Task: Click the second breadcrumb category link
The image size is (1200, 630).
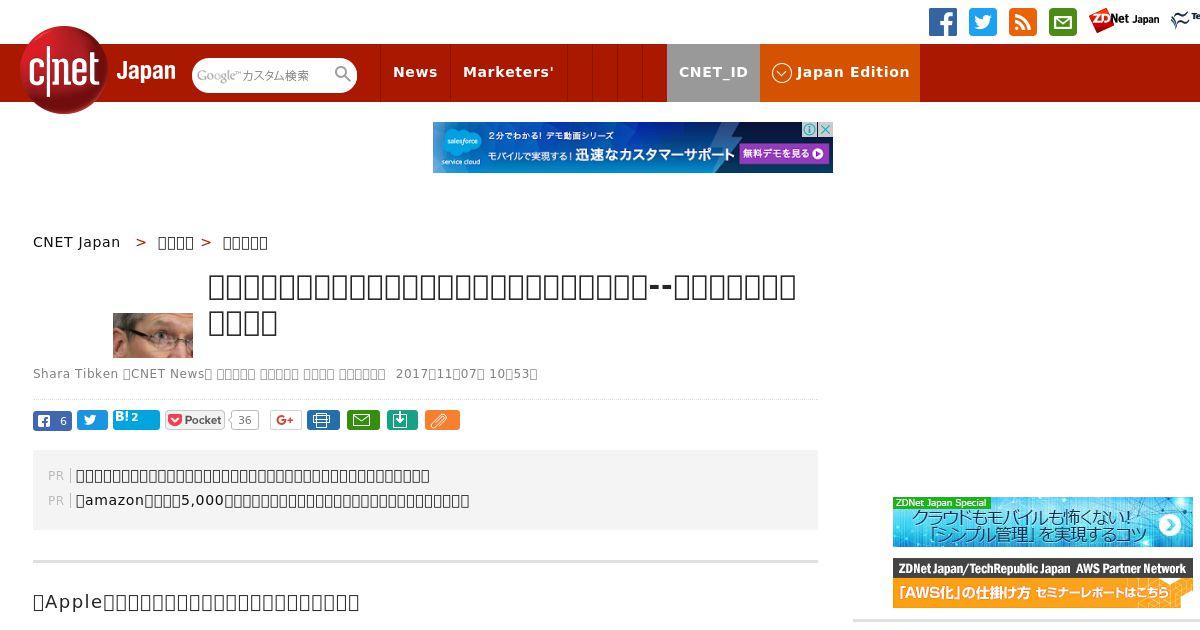Action: tap(176, 242)
